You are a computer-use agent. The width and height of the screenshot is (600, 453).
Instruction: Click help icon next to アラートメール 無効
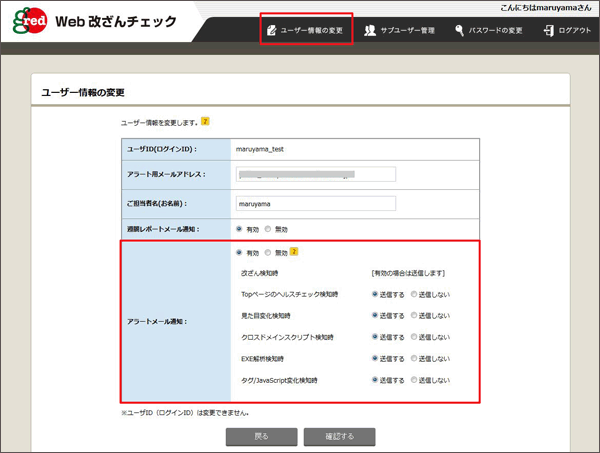295,252
